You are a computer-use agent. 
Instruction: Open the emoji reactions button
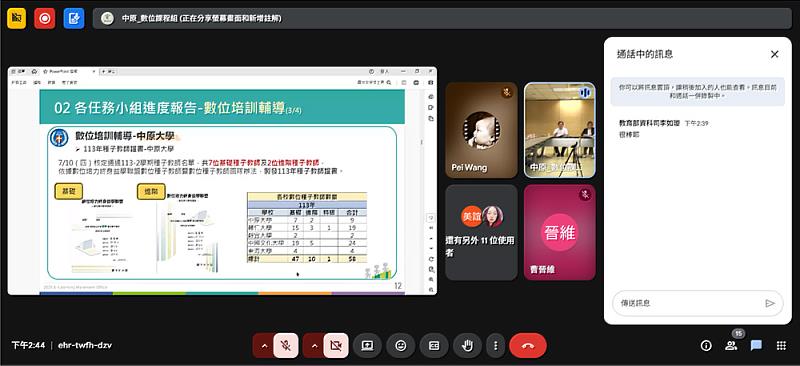point(401,346)
